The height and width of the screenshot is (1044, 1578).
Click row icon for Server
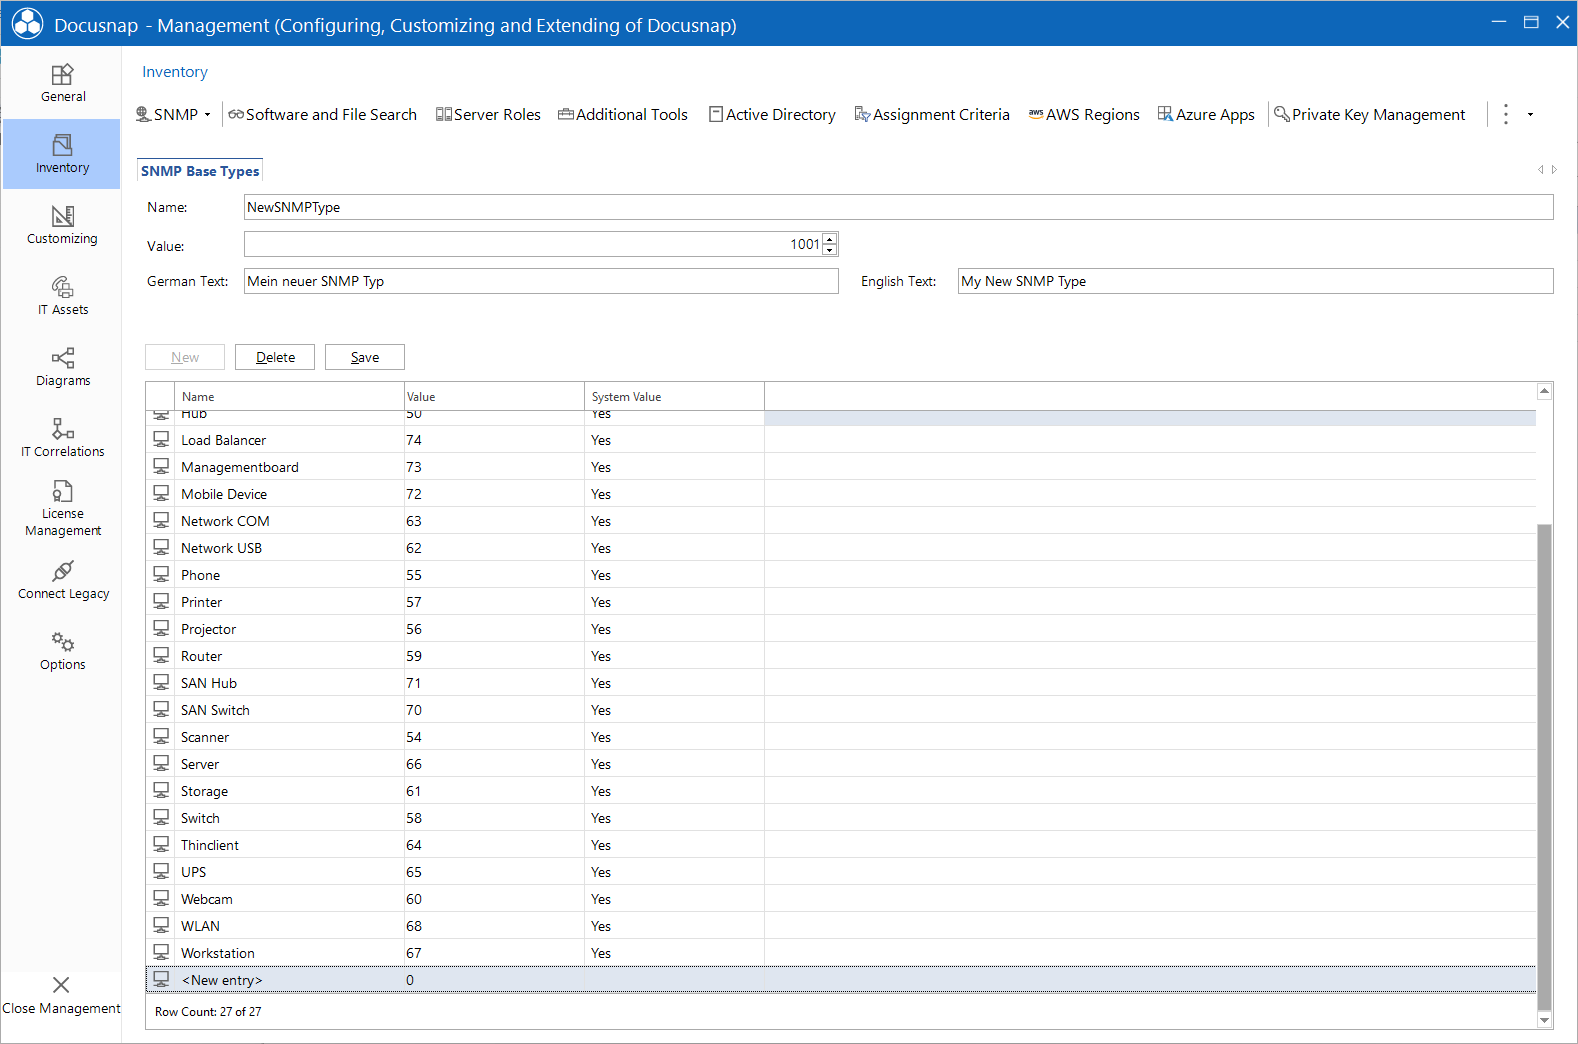[x=161, y=763]
